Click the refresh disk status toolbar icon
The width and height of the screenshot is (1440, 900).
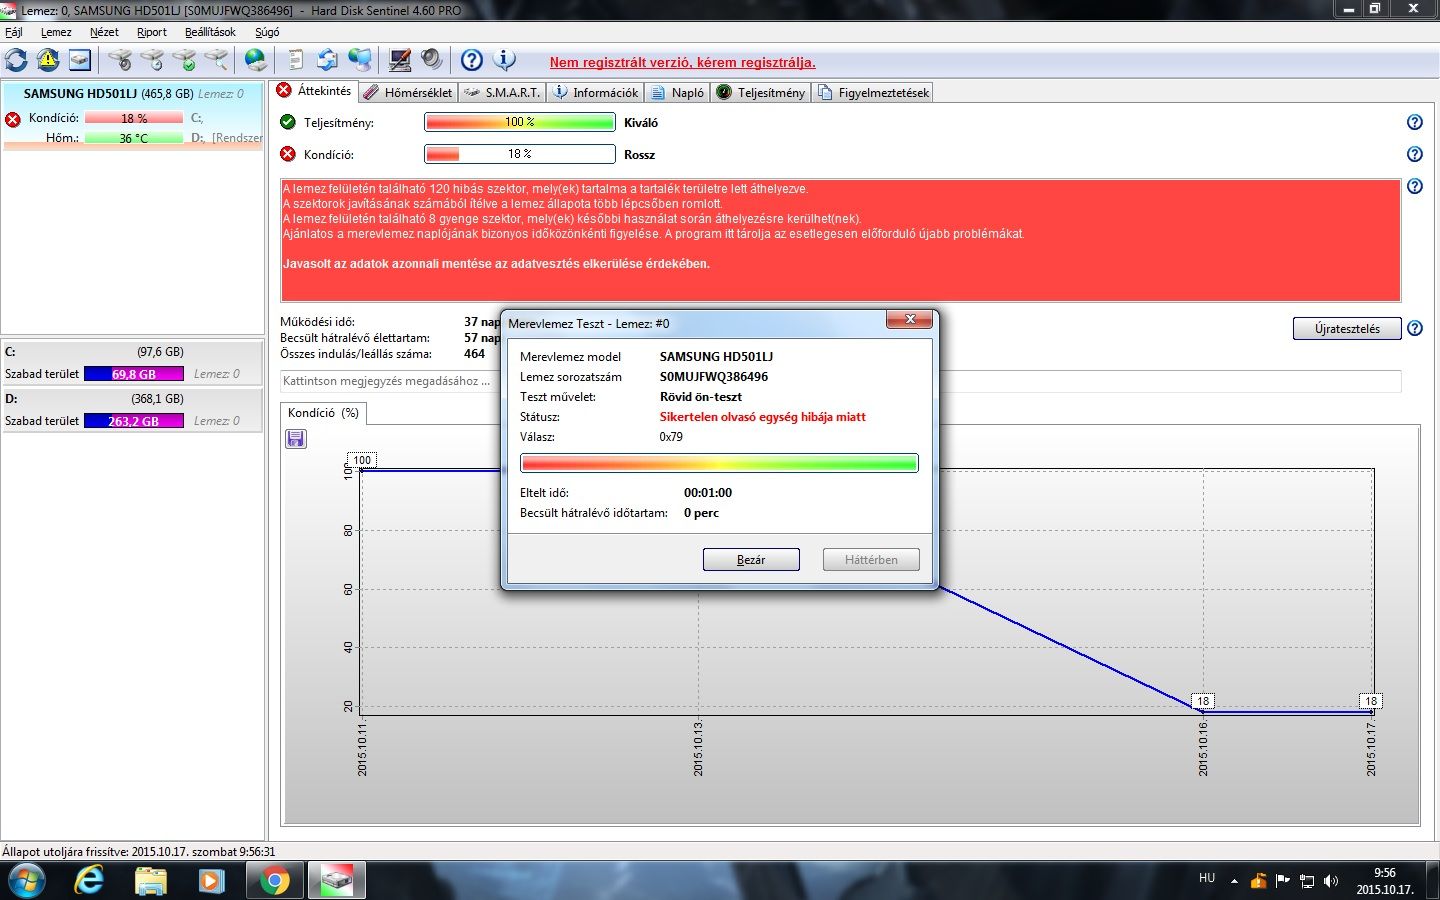tap(17, 60)
